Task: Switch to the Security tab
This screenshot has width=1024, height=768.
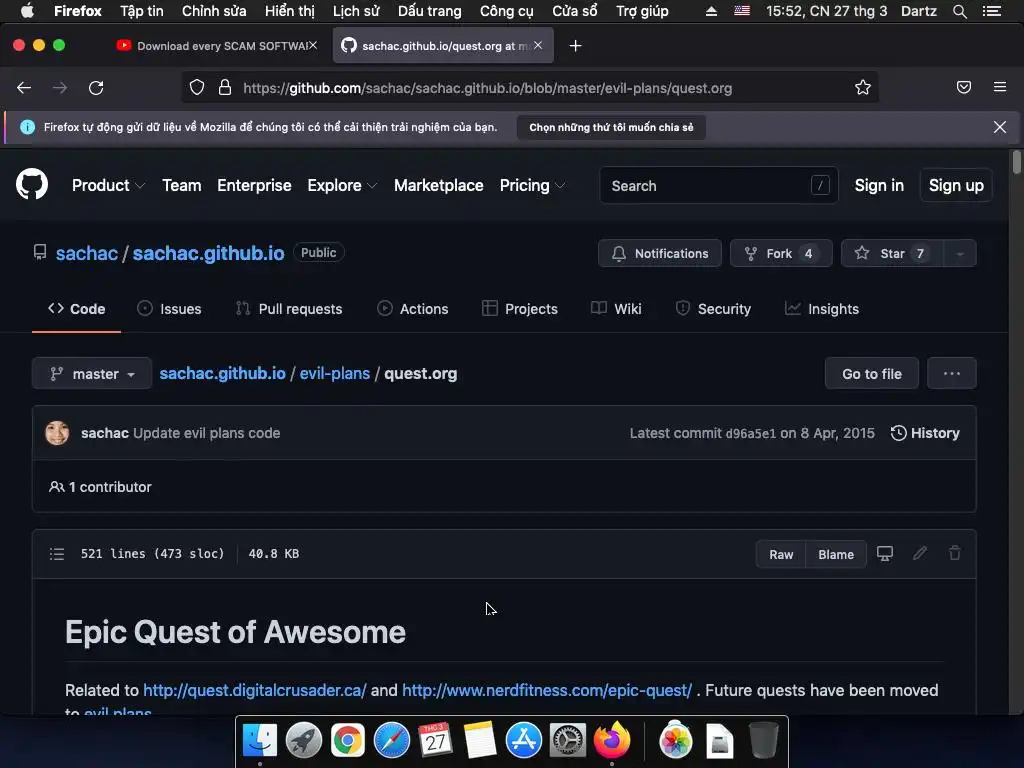Action: coord(713,309)
